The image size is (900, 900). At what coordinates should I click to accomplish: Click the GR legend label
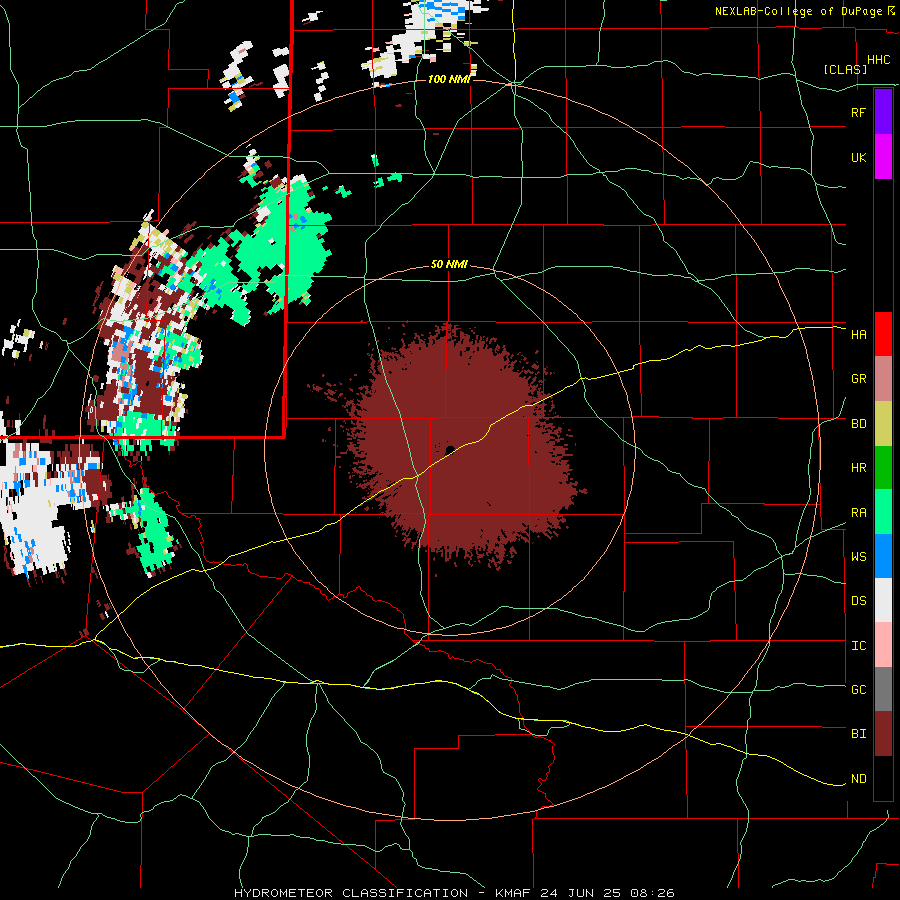point(858,379)
